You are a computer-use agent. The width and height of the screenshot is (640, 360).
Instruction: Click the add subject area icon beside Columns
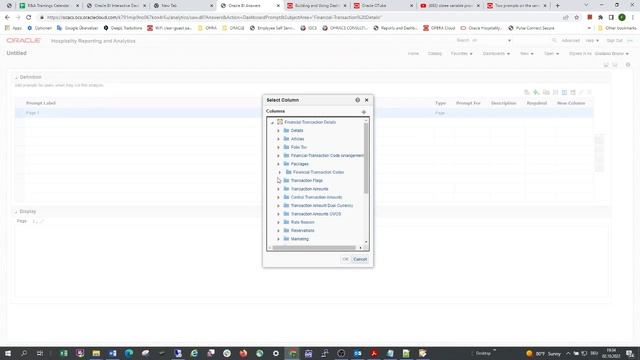(364, 112)
